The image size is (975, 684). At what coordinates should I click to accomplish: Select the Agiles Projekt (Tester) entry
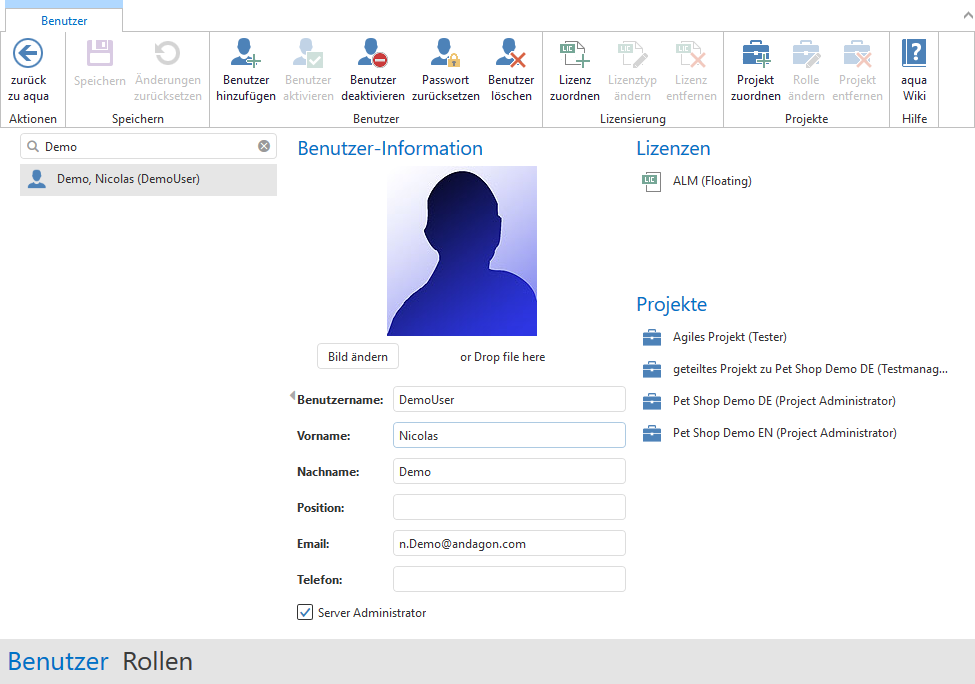[729, 337]
